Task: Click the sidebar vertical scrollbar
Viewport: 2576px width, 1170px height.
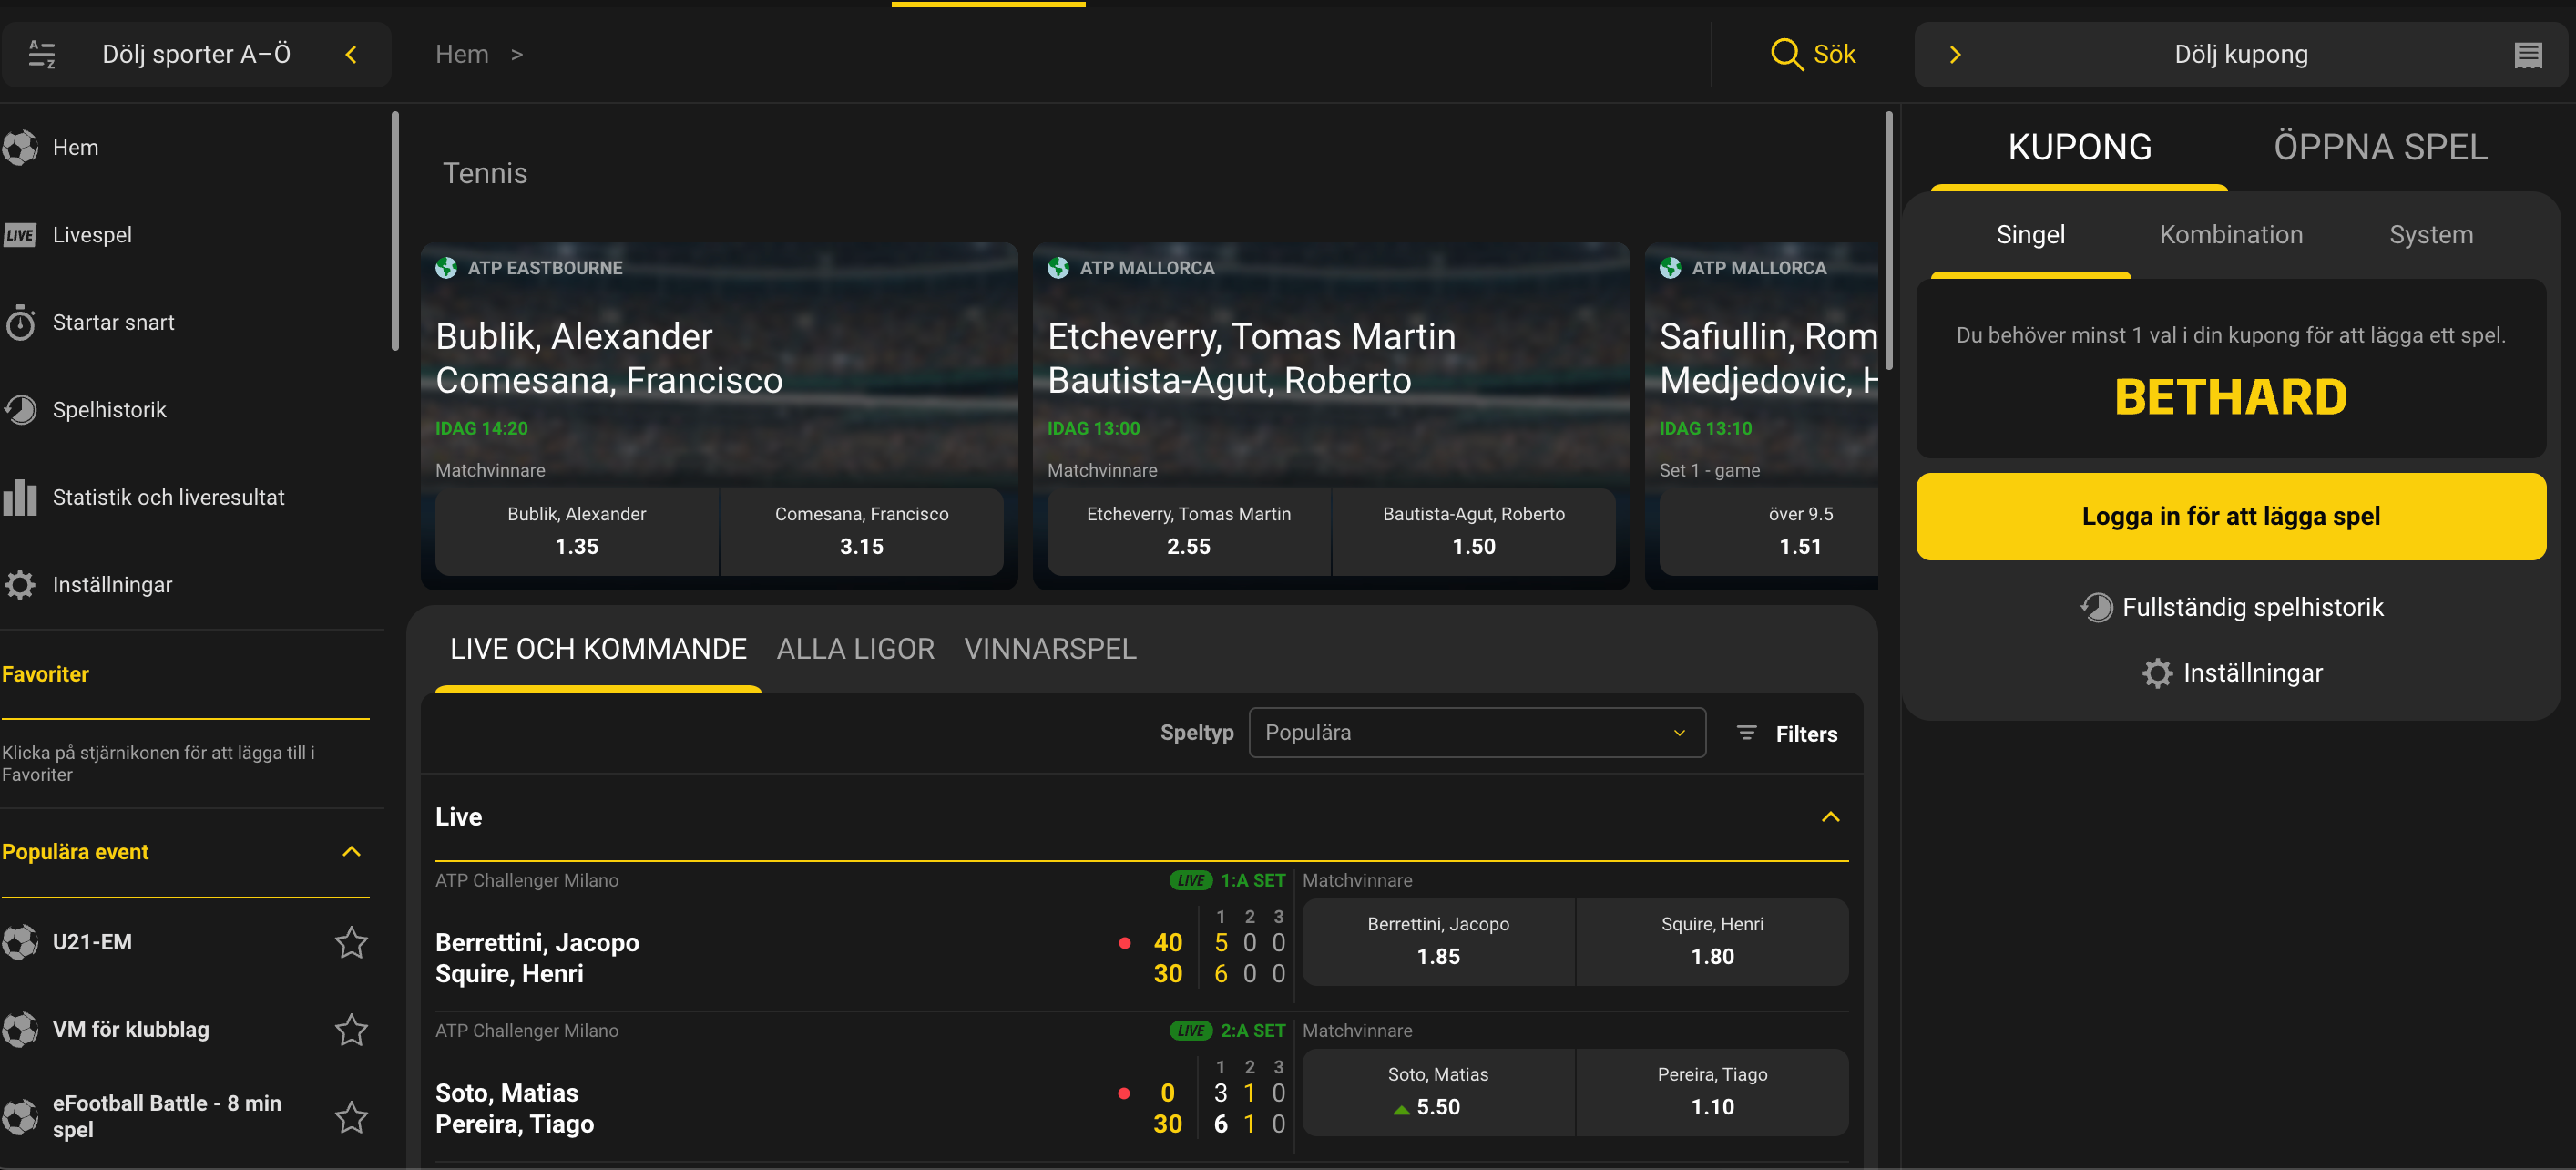Action: coord(396,230)
